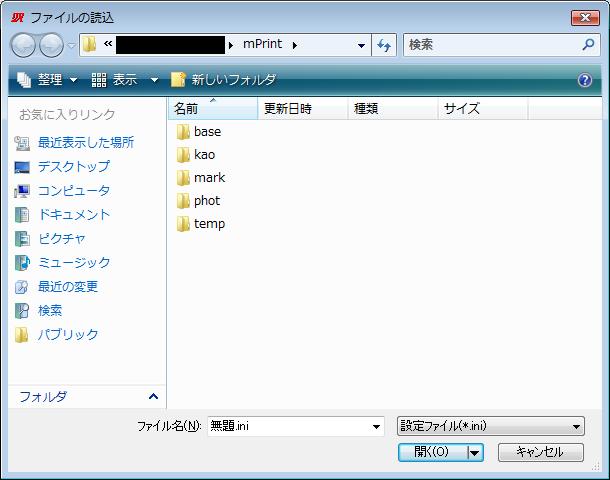Image resolution: width=610 pixels, height=480 pixels.
Task: Open デスクトップ in favorites links
Action: point(73,167)
